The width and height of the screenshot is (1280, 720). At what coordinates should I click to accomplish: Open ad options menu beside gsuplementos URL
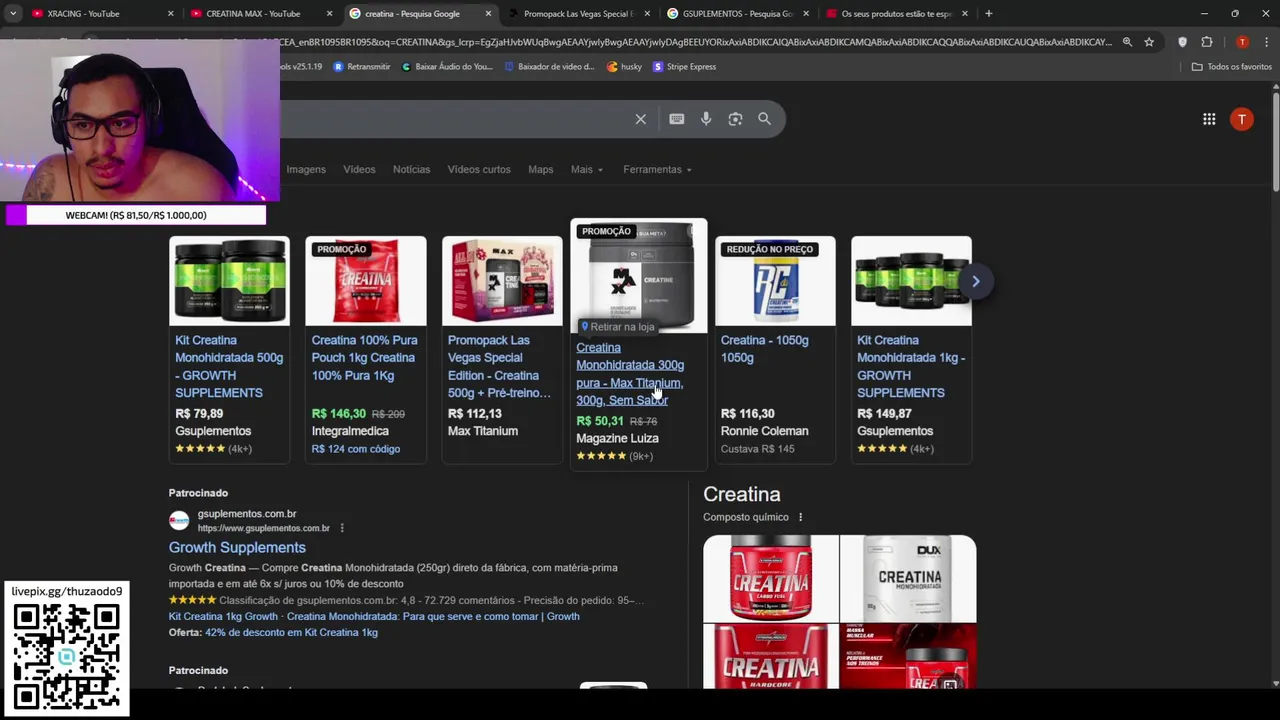tap(341, 528)
